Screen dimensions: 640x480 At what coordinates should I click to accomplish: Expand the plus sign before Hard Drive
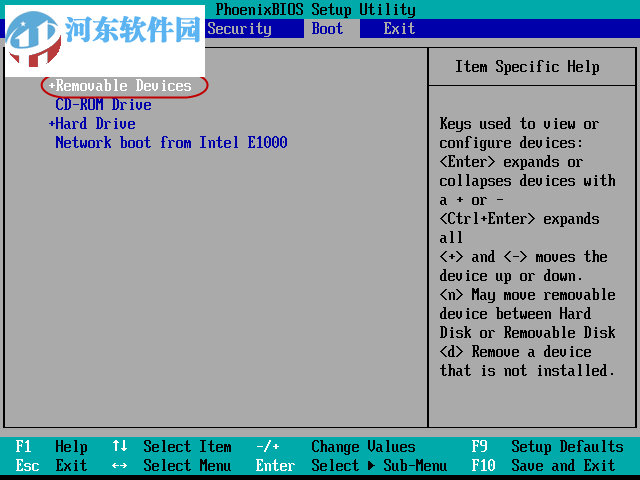(x=51, y=123)
